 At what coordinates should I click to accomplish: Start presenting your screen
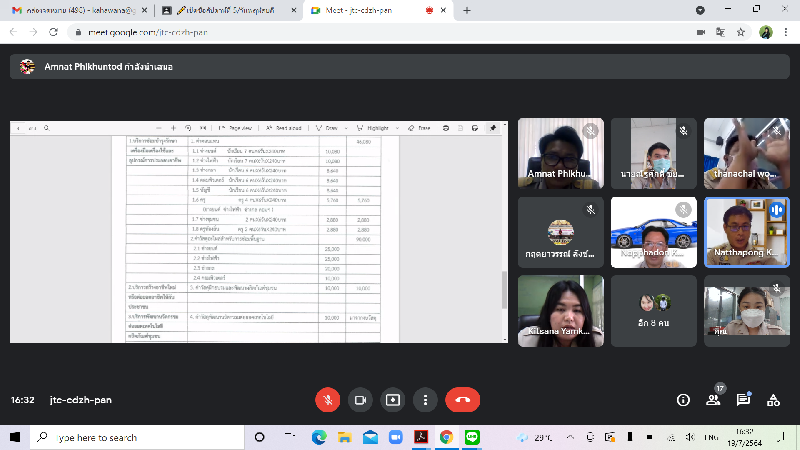(394, 399)
